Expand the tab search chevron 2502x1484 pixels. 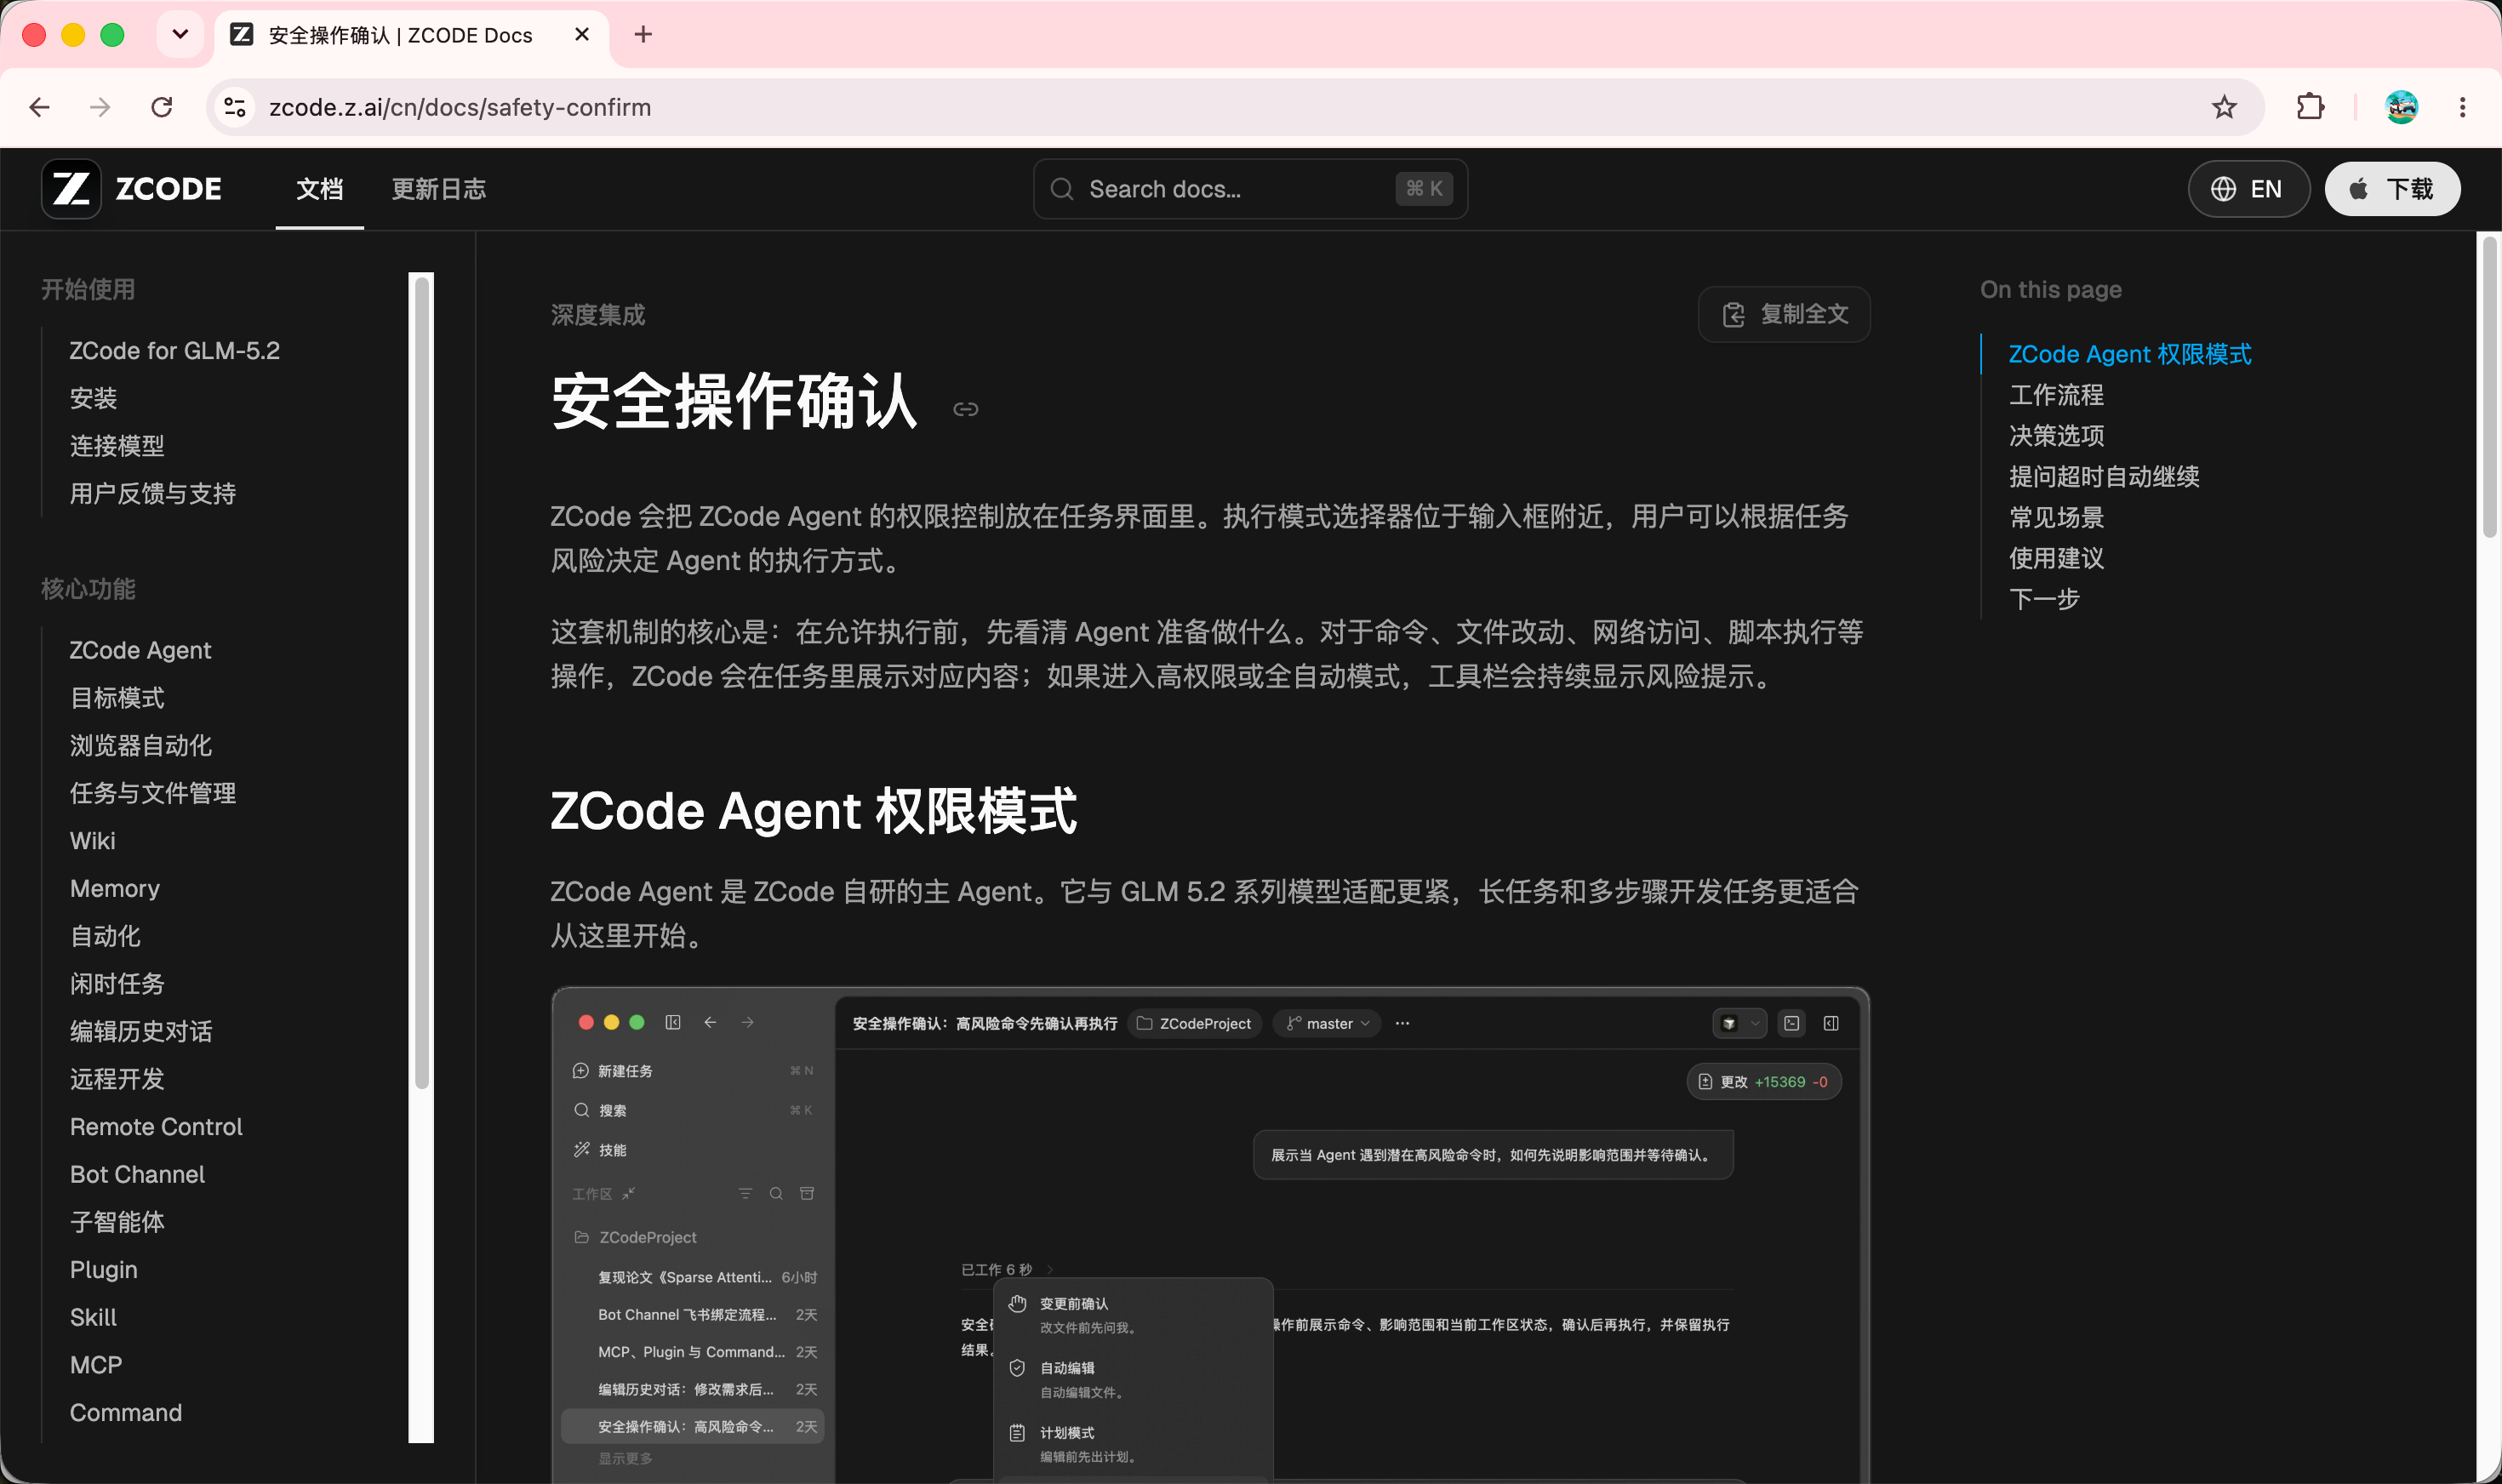click(x=180, y=35)
